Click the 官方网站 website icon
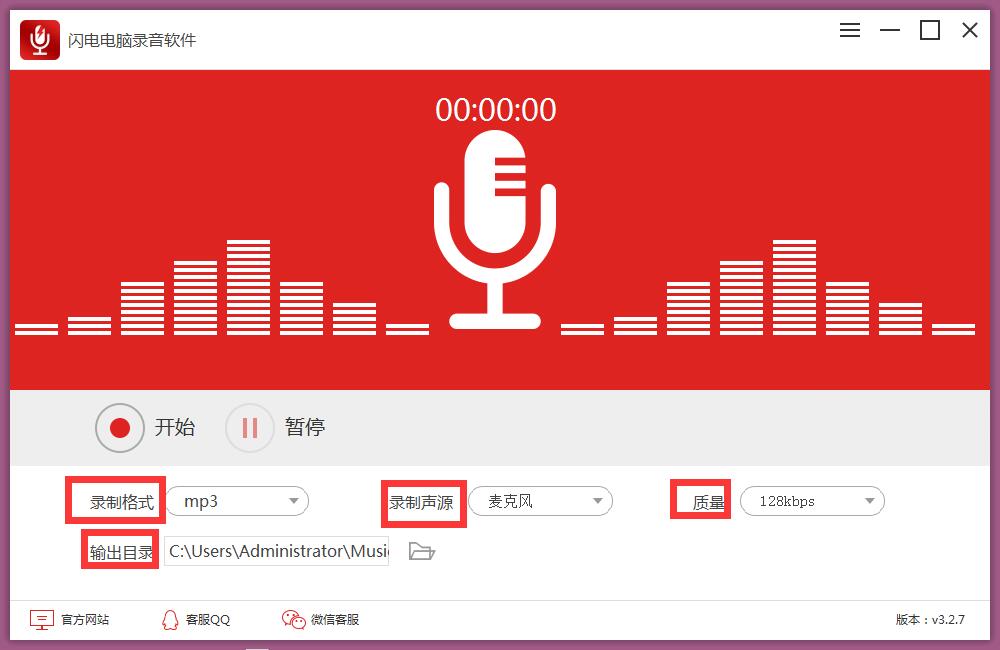The height and width of the screenshot is (650, 1000). [x=41, y=619]
